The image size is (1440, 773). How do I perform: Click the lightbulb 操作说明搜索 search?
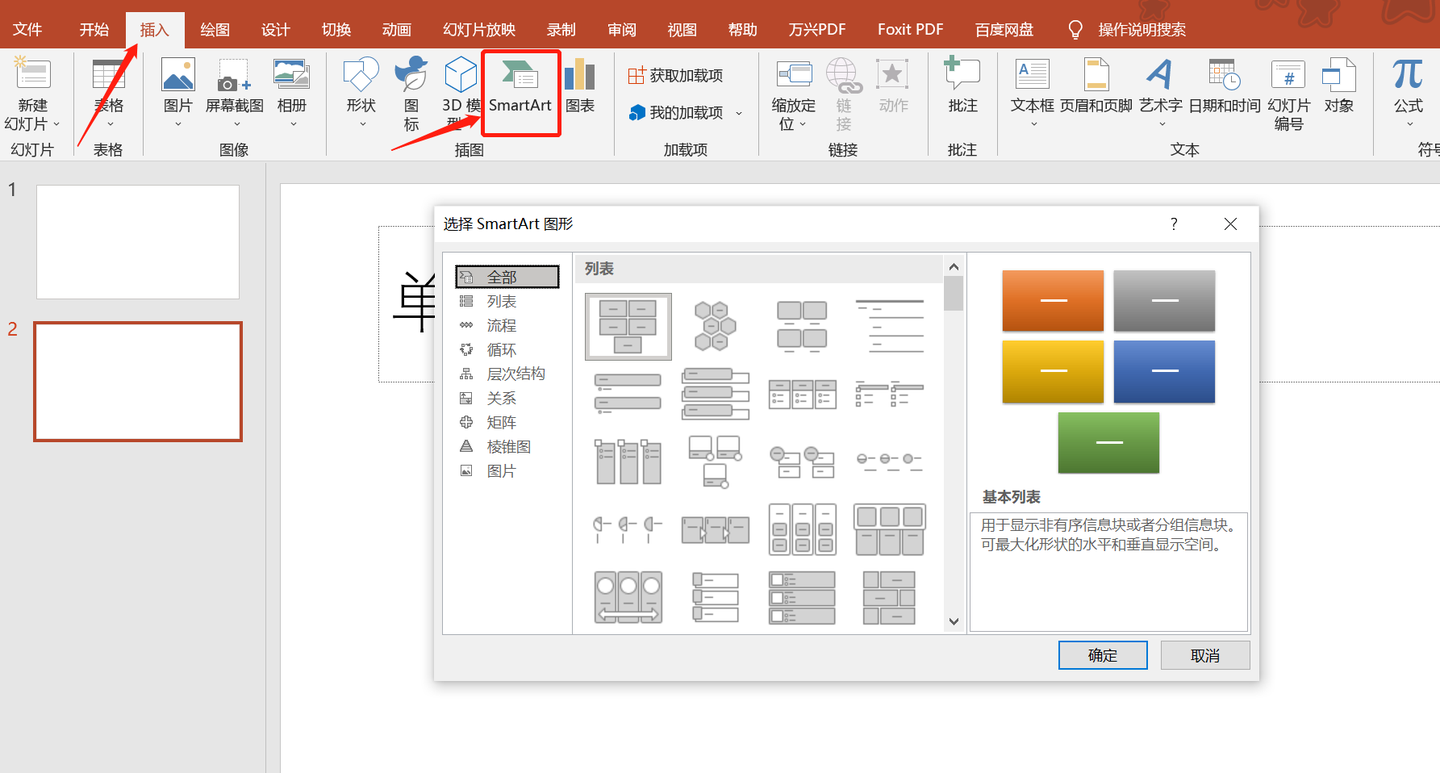pos(1126,29)
